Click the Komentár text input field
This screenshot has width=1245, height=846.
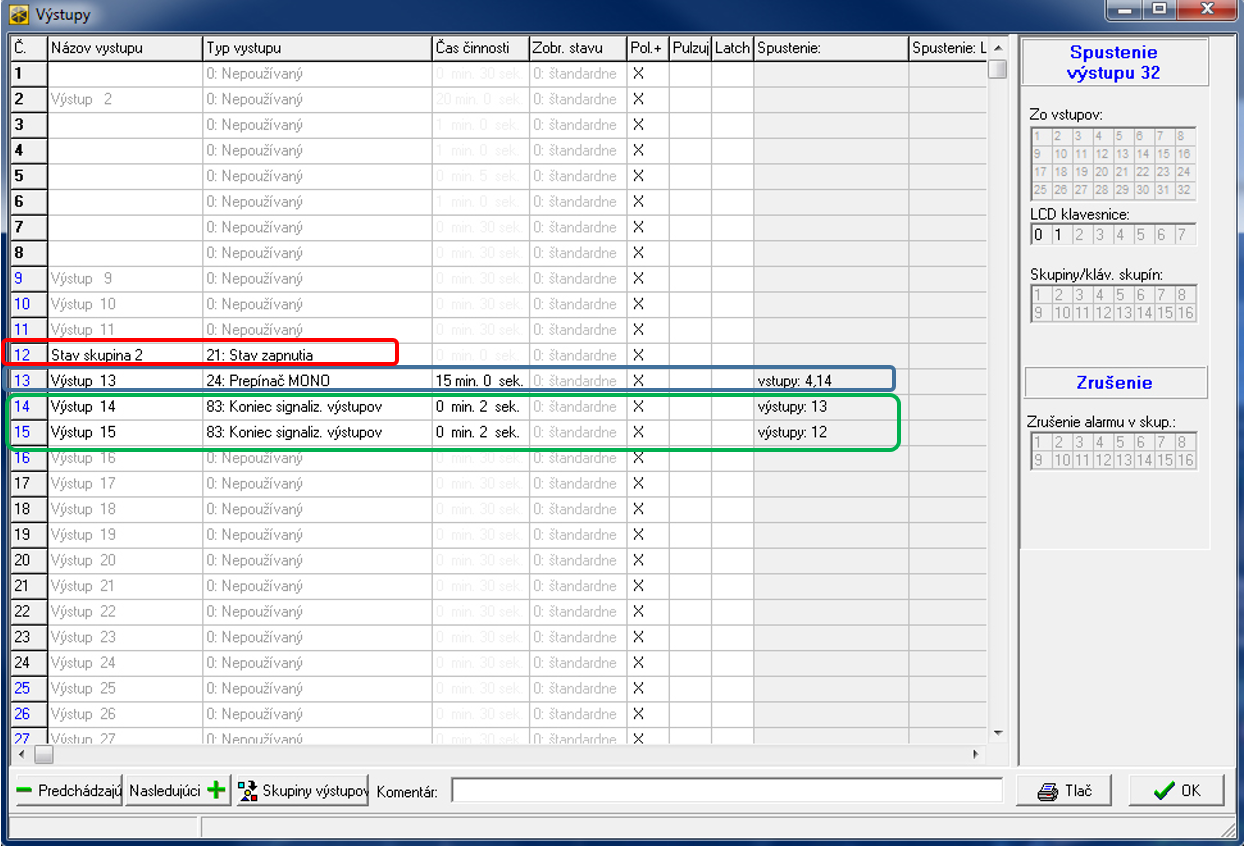(726, 791)
